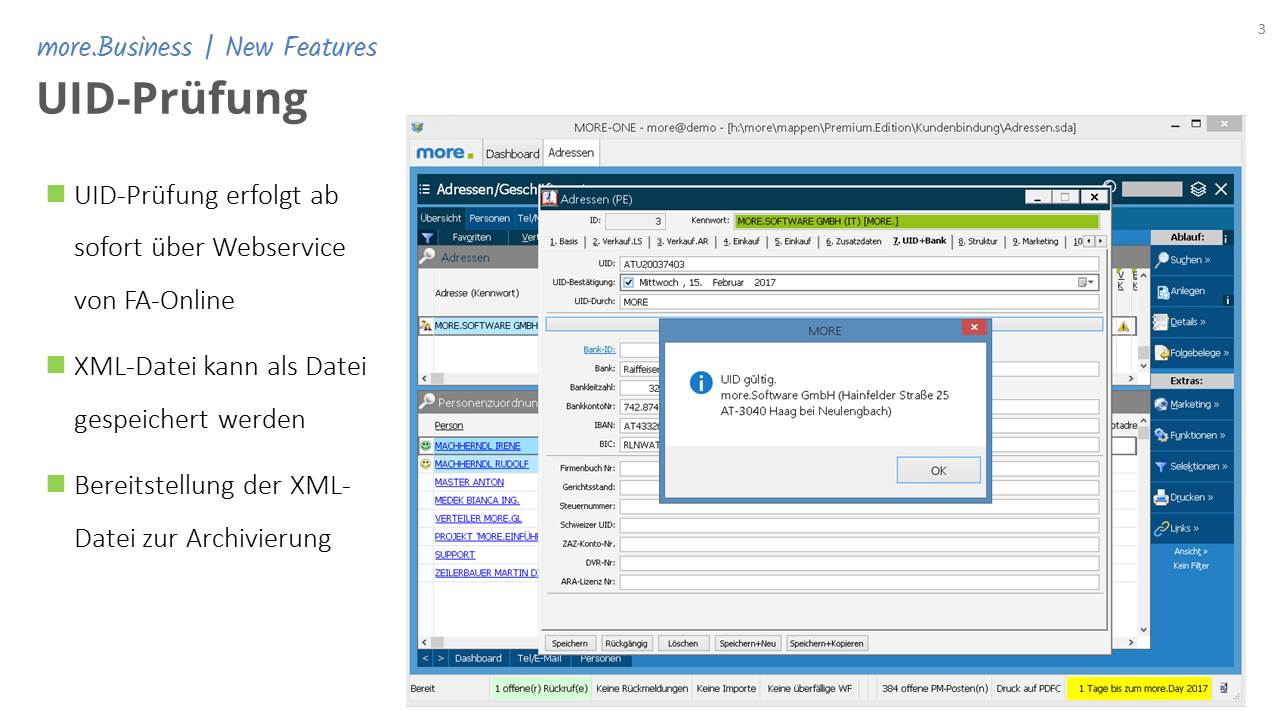Click OK in the UID gültig dialog
This screenshot has width=1279, height=720.
(938, 470)
